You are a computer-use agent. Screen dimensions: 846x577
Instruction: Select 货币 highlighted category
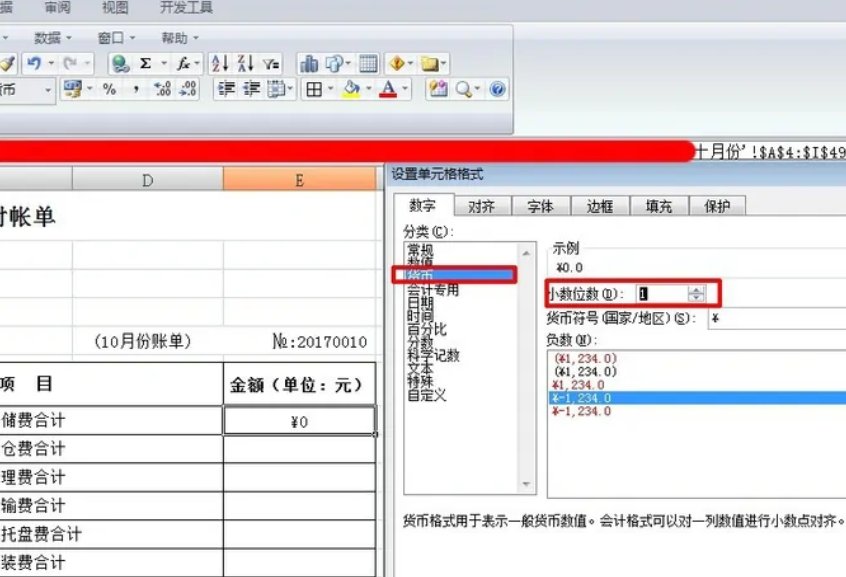[459, 276]
